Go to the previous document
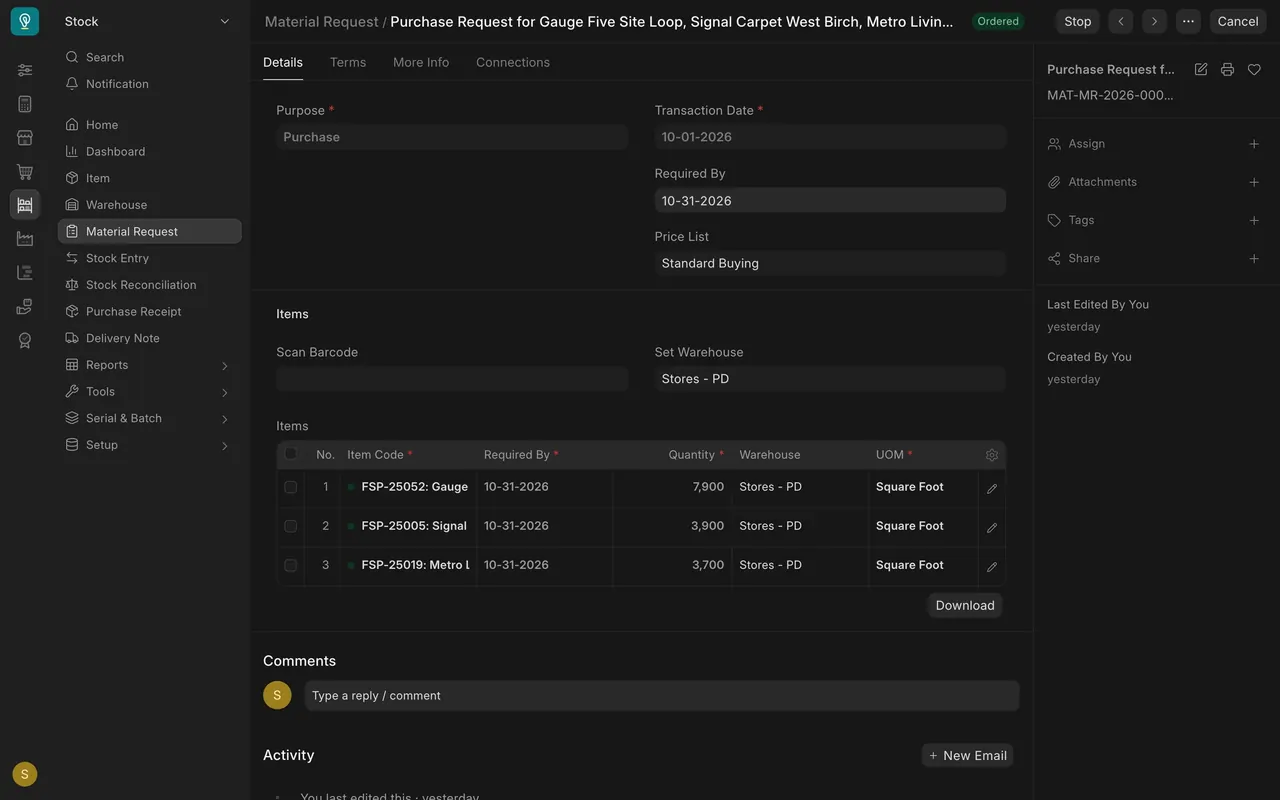Screen dimensions: 1280x800 pos(1121,21)
